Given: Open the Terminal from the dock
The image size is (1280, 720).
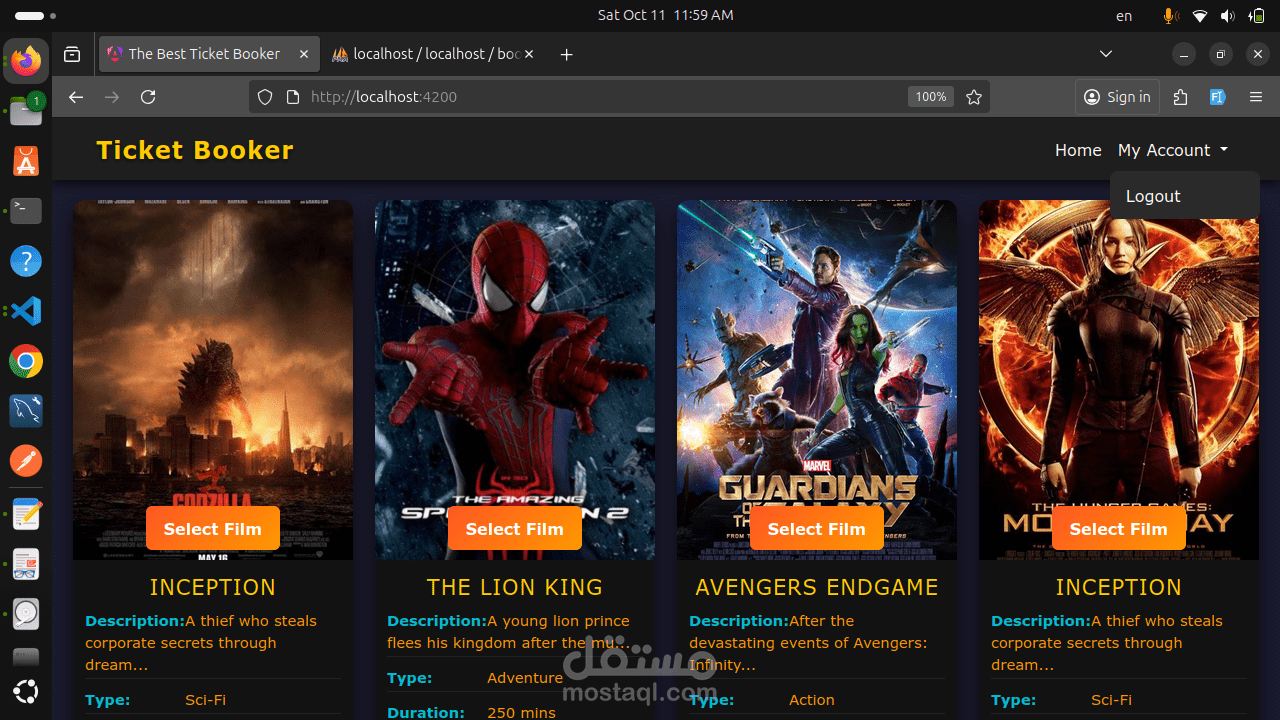Looking at the screenshot, I should click(26, 211).
